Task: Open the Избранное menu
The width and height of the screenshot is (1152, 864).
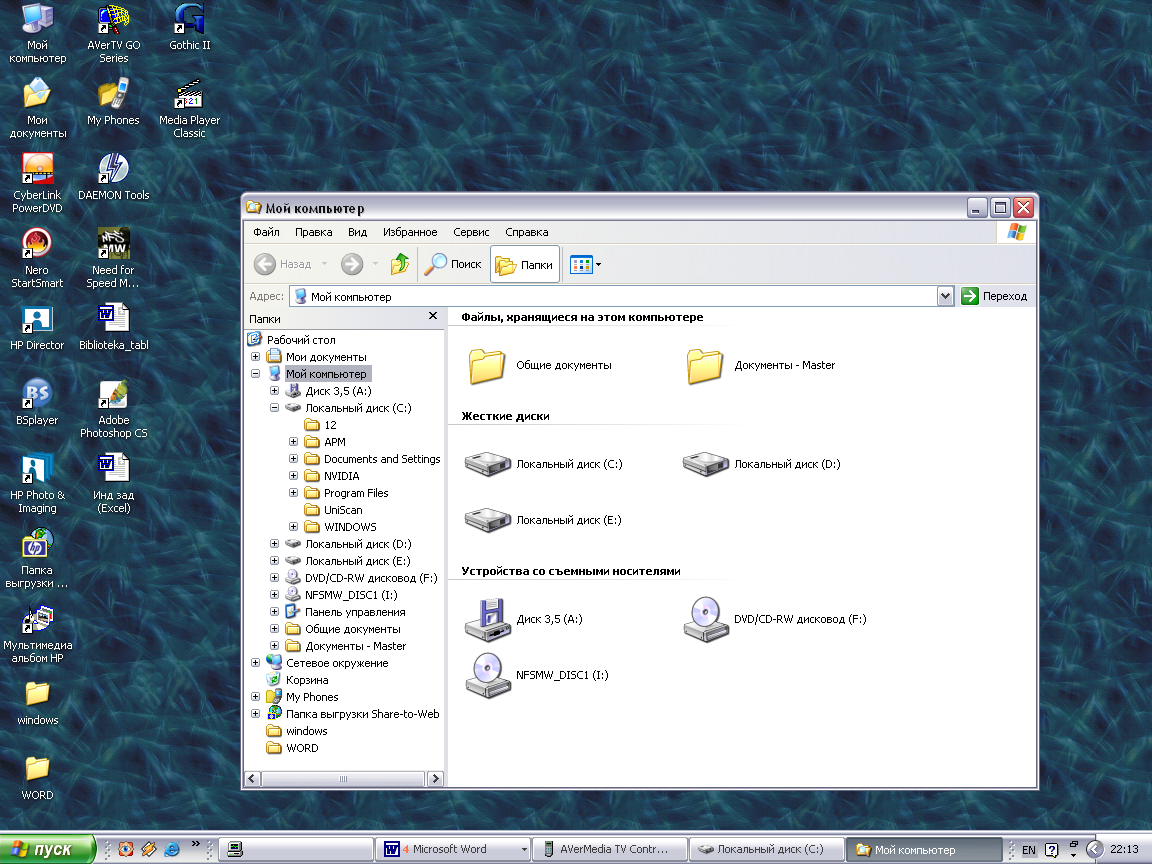Action: [410, 232]
